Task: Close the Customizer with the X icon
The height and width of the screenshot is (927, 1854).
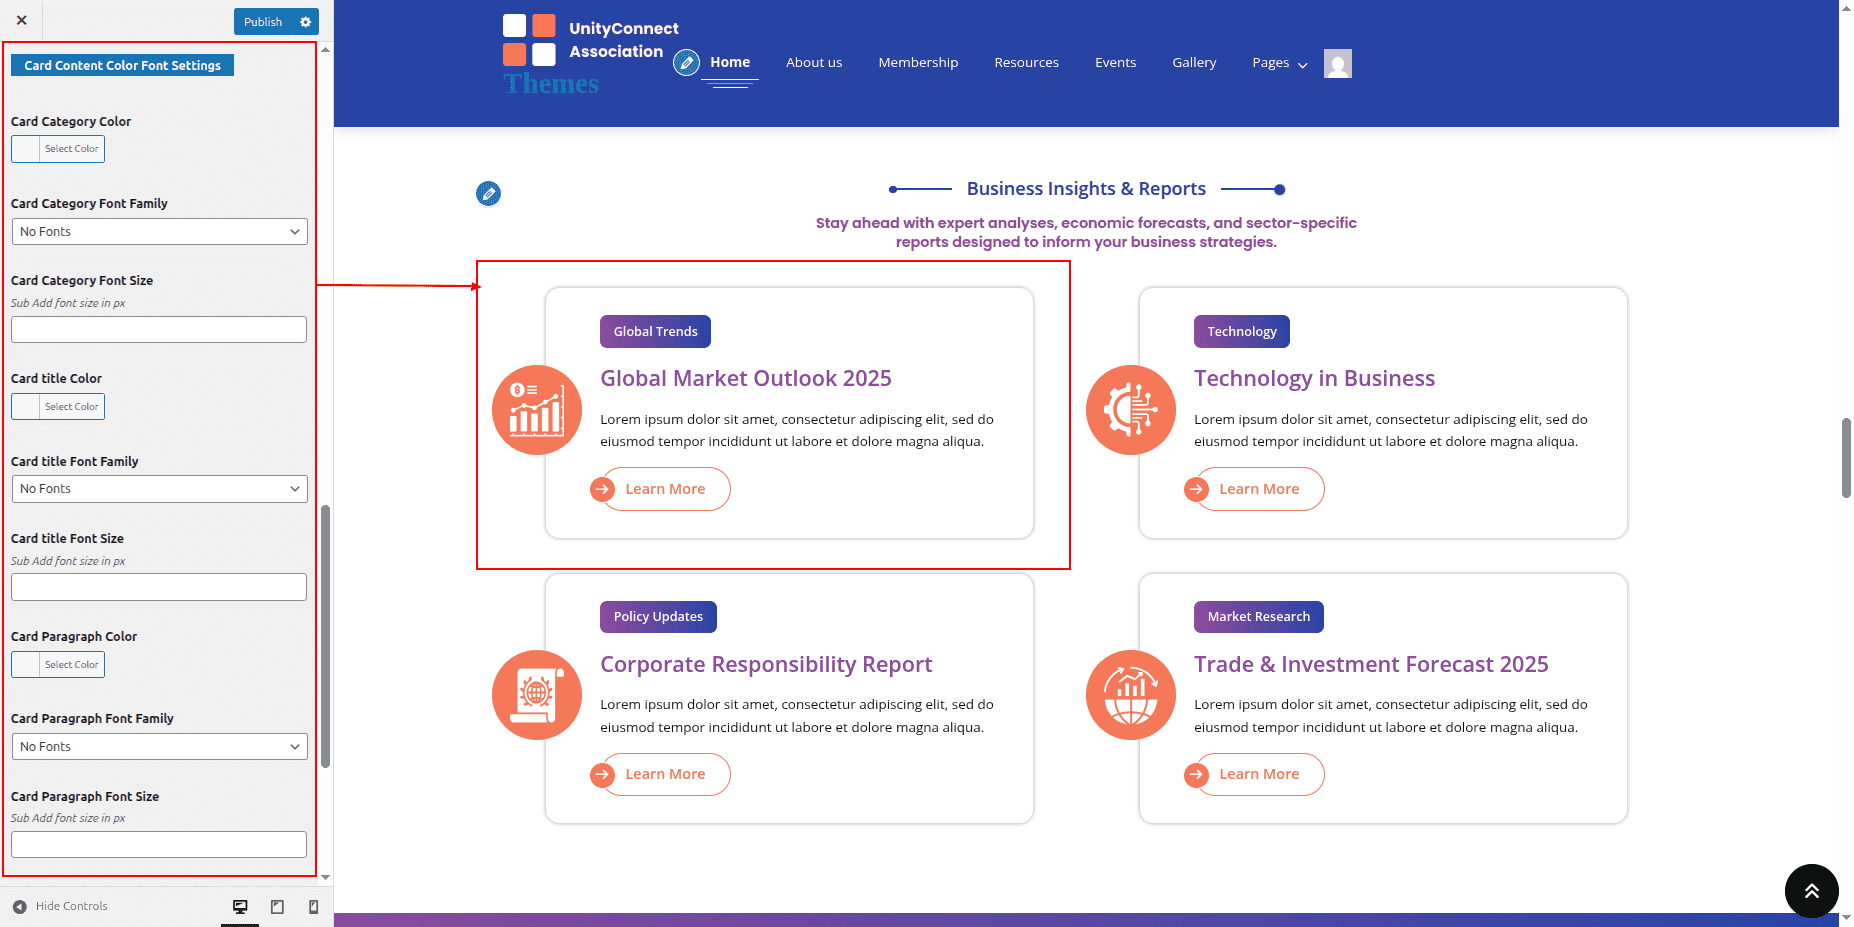Action: tap(21, 20)
